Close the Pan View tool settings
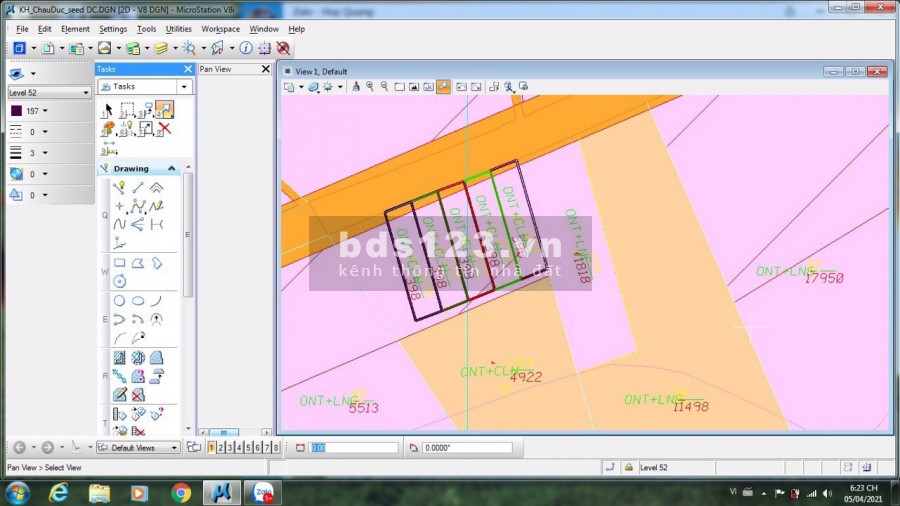Screen dimensions: 900x506 (x=266, y=69)
